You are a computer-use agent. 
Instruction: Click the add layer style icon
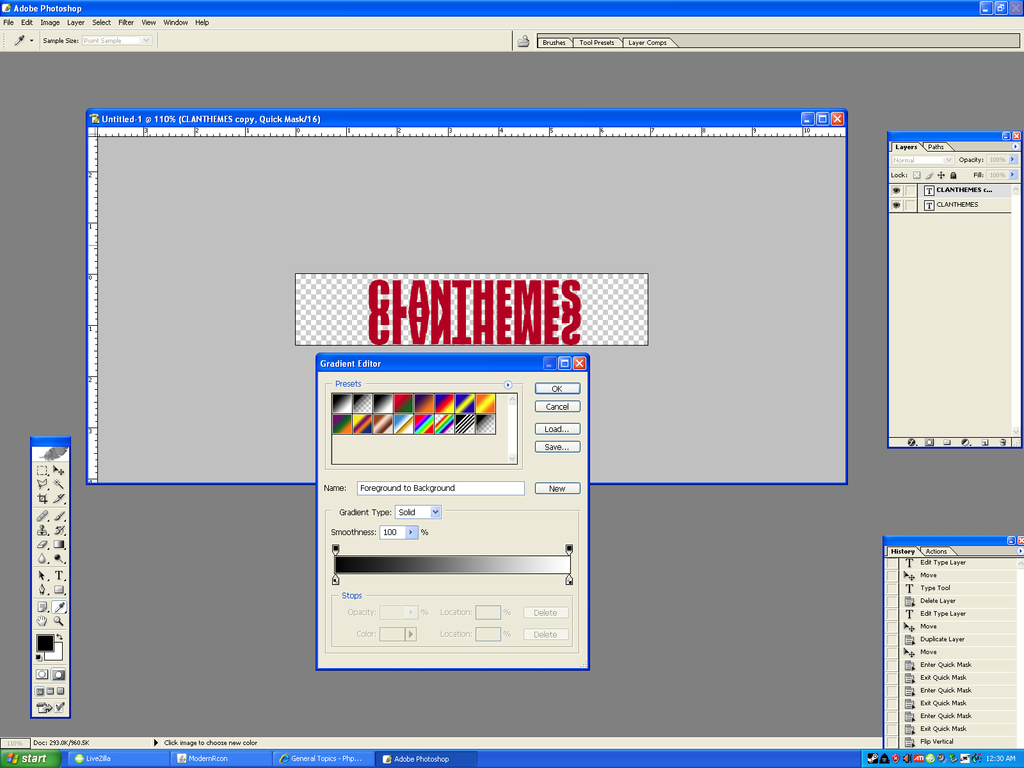912,442
